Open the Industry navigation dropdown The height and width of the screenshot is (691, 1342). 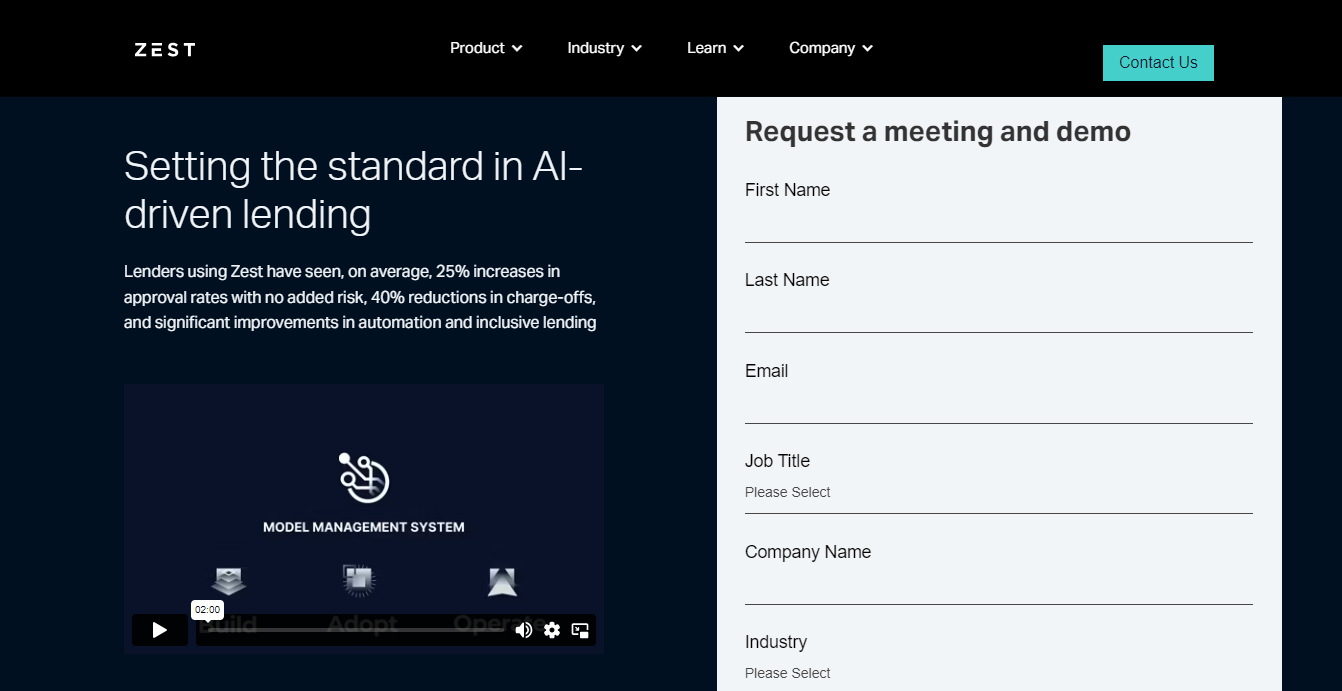click(x=604, y=48)
